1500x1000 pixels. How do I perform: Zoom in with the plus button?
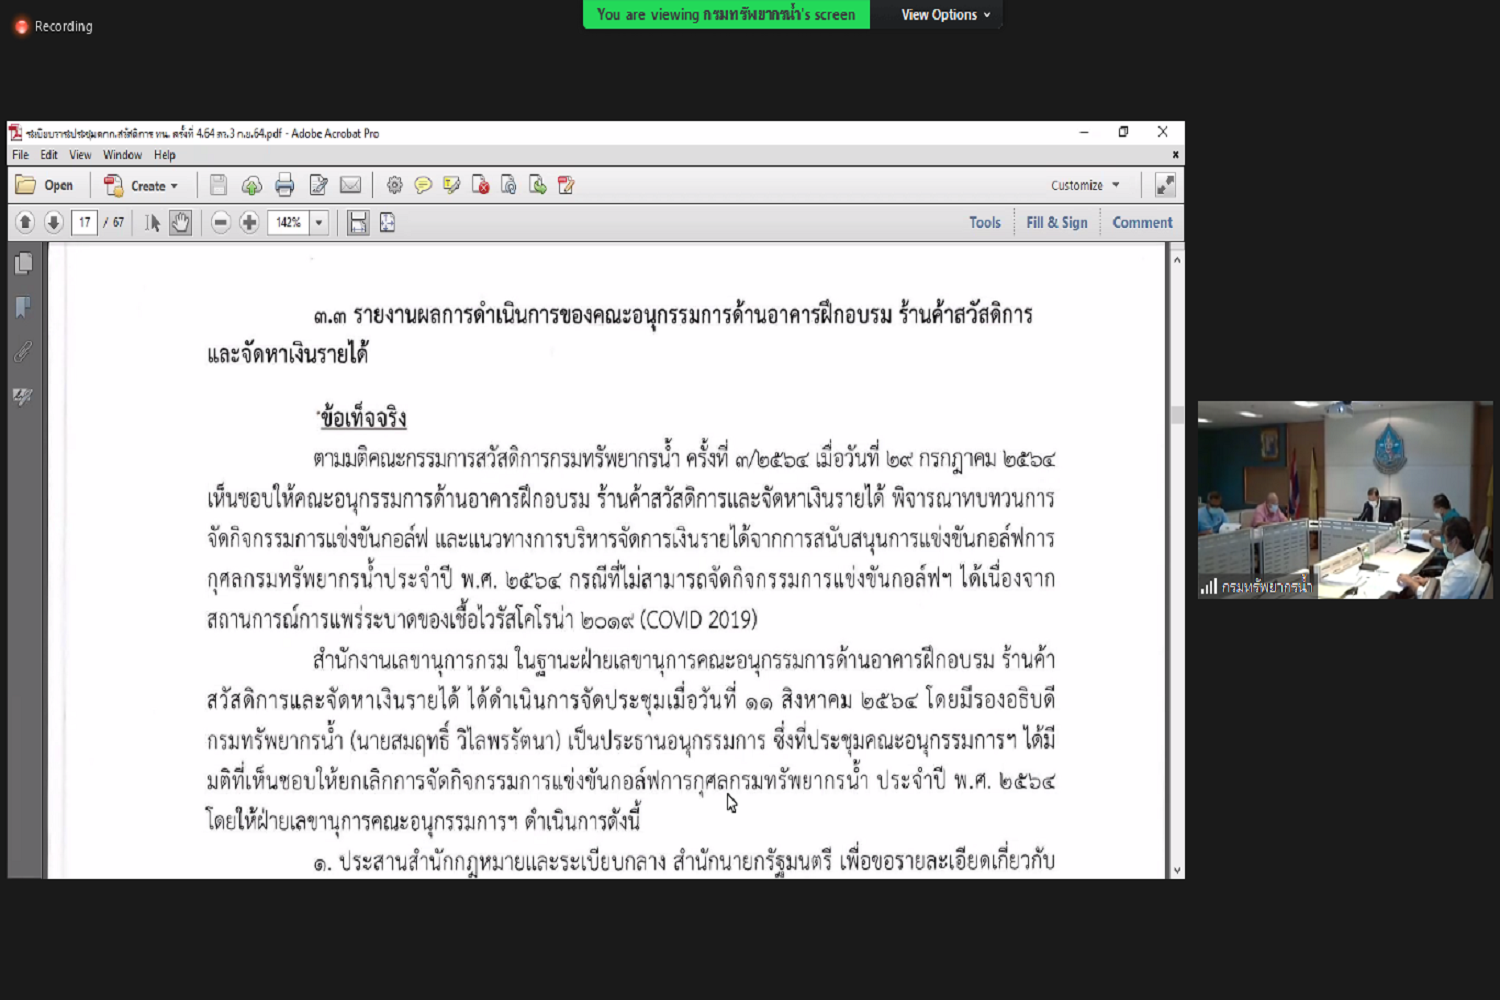[x=249, y=222]
